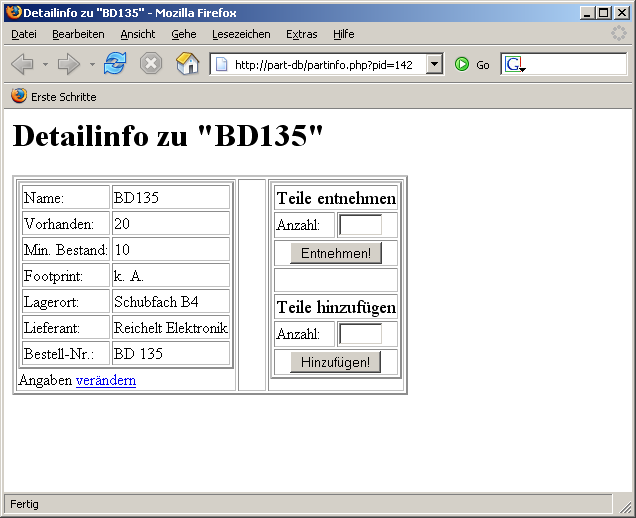Open the Hilfe menu
The image size is (636, 518).
click(x=344, y=34)
